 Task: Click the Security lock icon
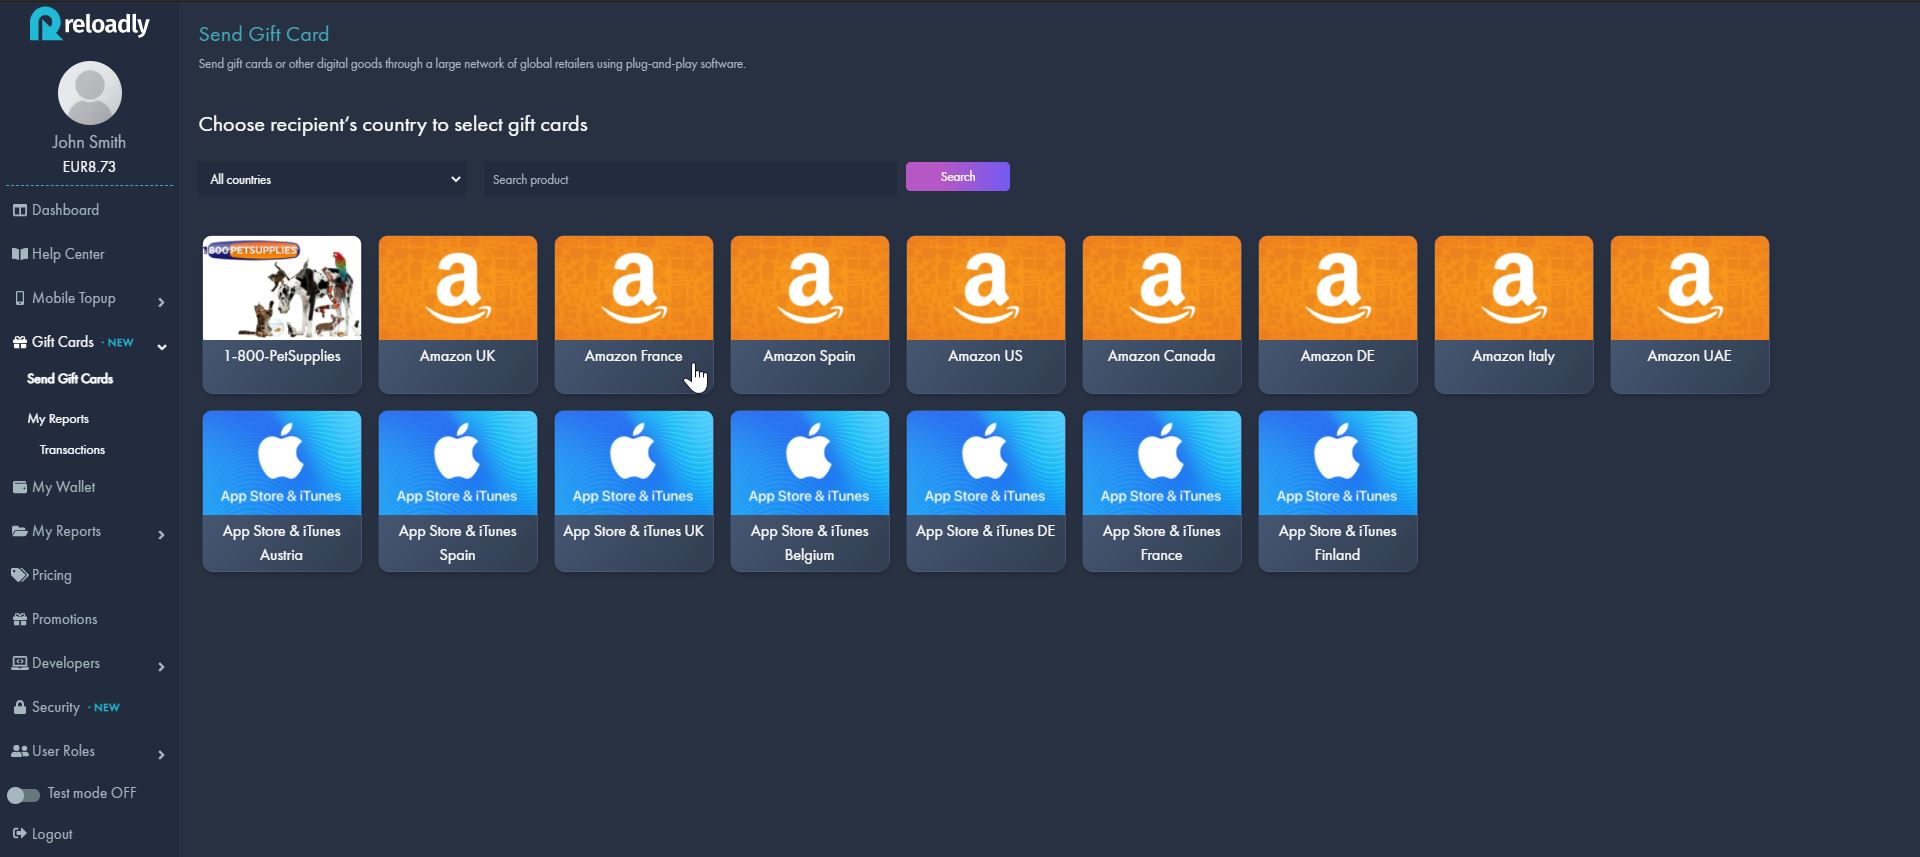[19, 707]
